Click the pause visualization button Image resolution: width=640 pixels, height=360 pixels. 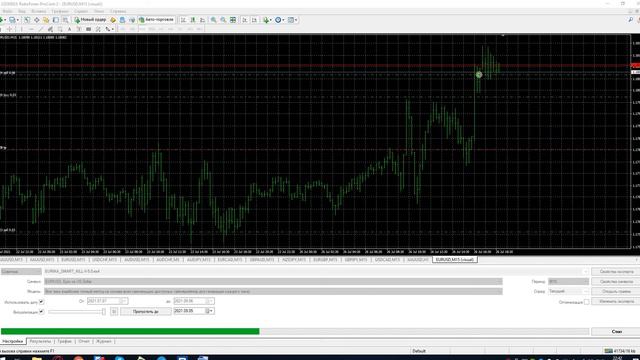click(x=114, y=311)
